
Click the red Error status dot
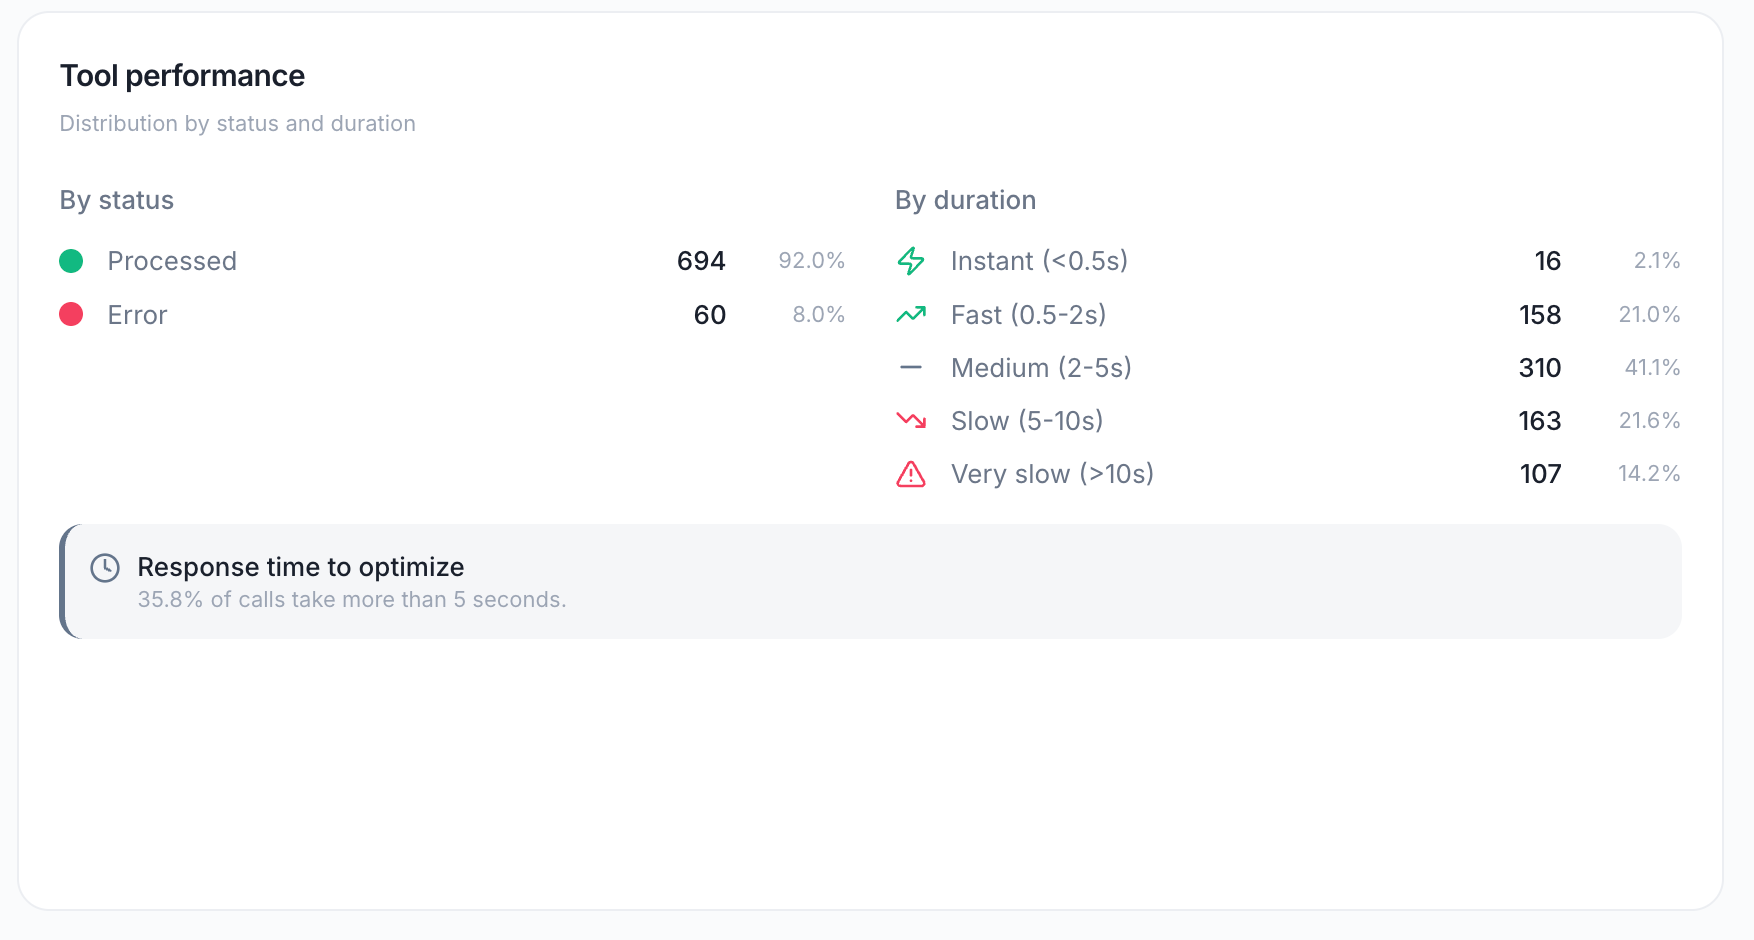(71, 315)
